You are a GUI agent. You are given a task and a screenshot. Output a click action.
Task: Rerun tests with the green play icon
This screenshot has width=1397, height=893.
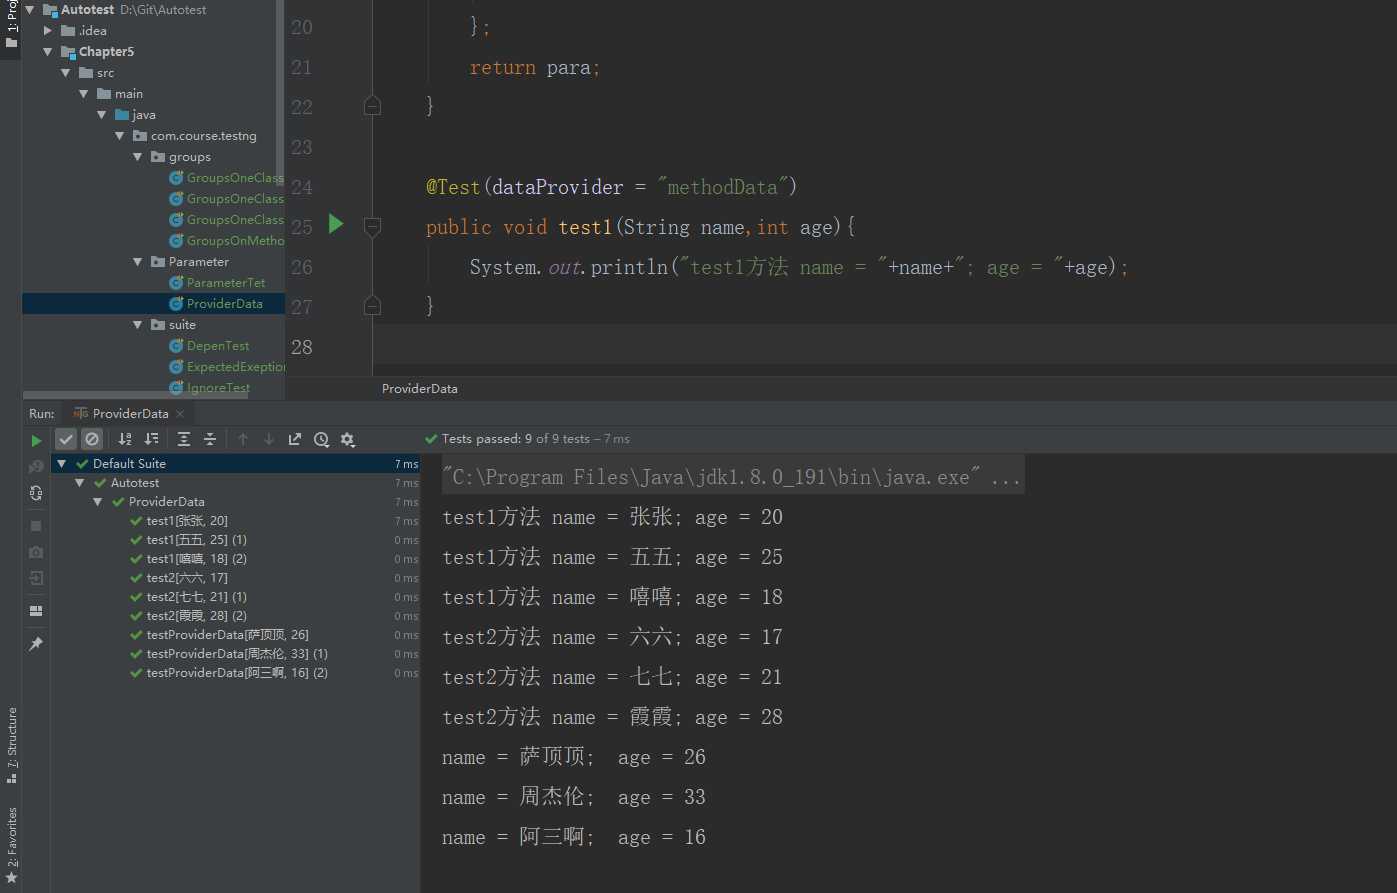pos(37,440)
